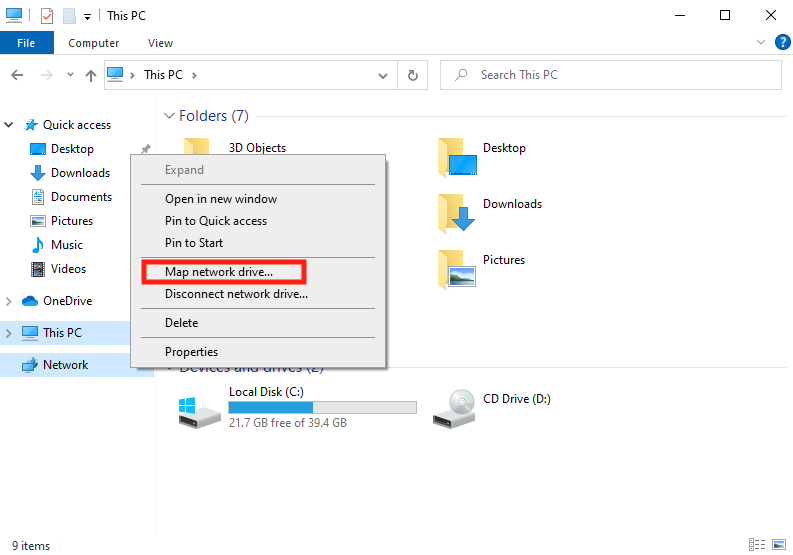This screenshot has width=793, height=555.
Task: Go up one folder level arrow
Action: point(91,75)
